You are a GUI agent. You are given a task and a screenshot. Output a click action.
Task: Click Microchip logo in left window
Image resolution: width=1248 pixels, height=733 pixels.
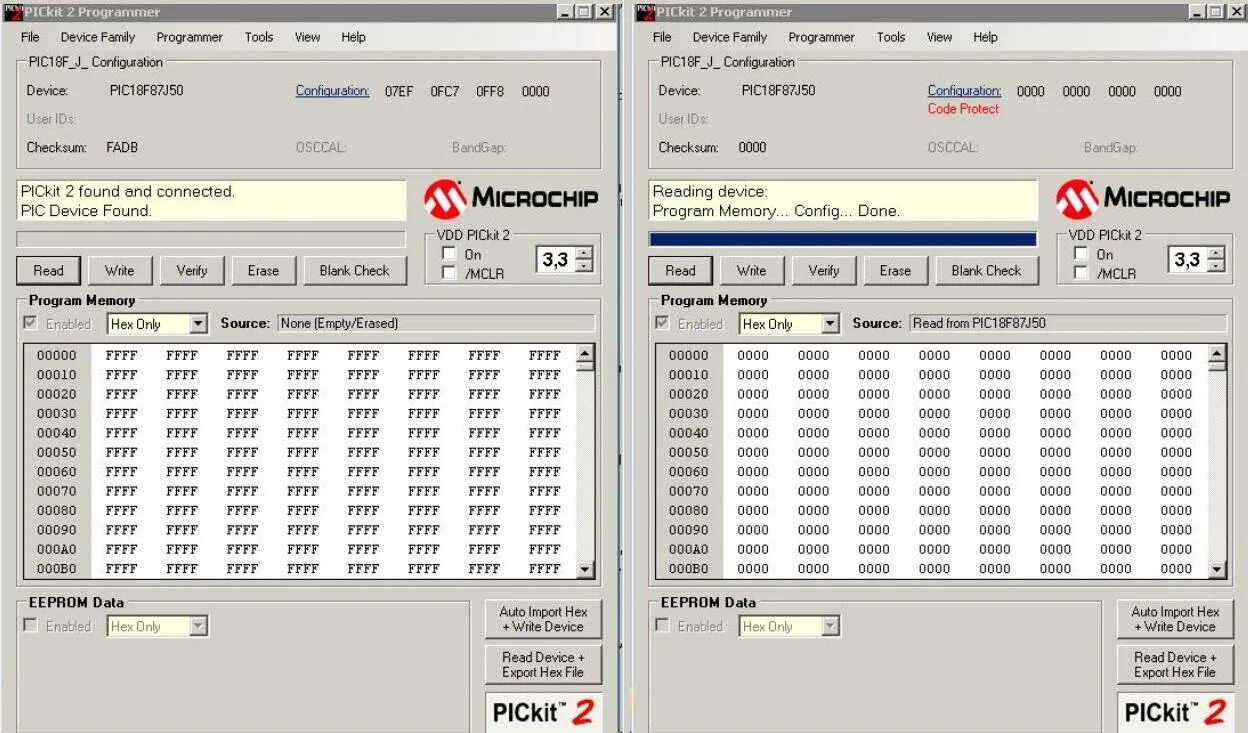click(510, 199)
